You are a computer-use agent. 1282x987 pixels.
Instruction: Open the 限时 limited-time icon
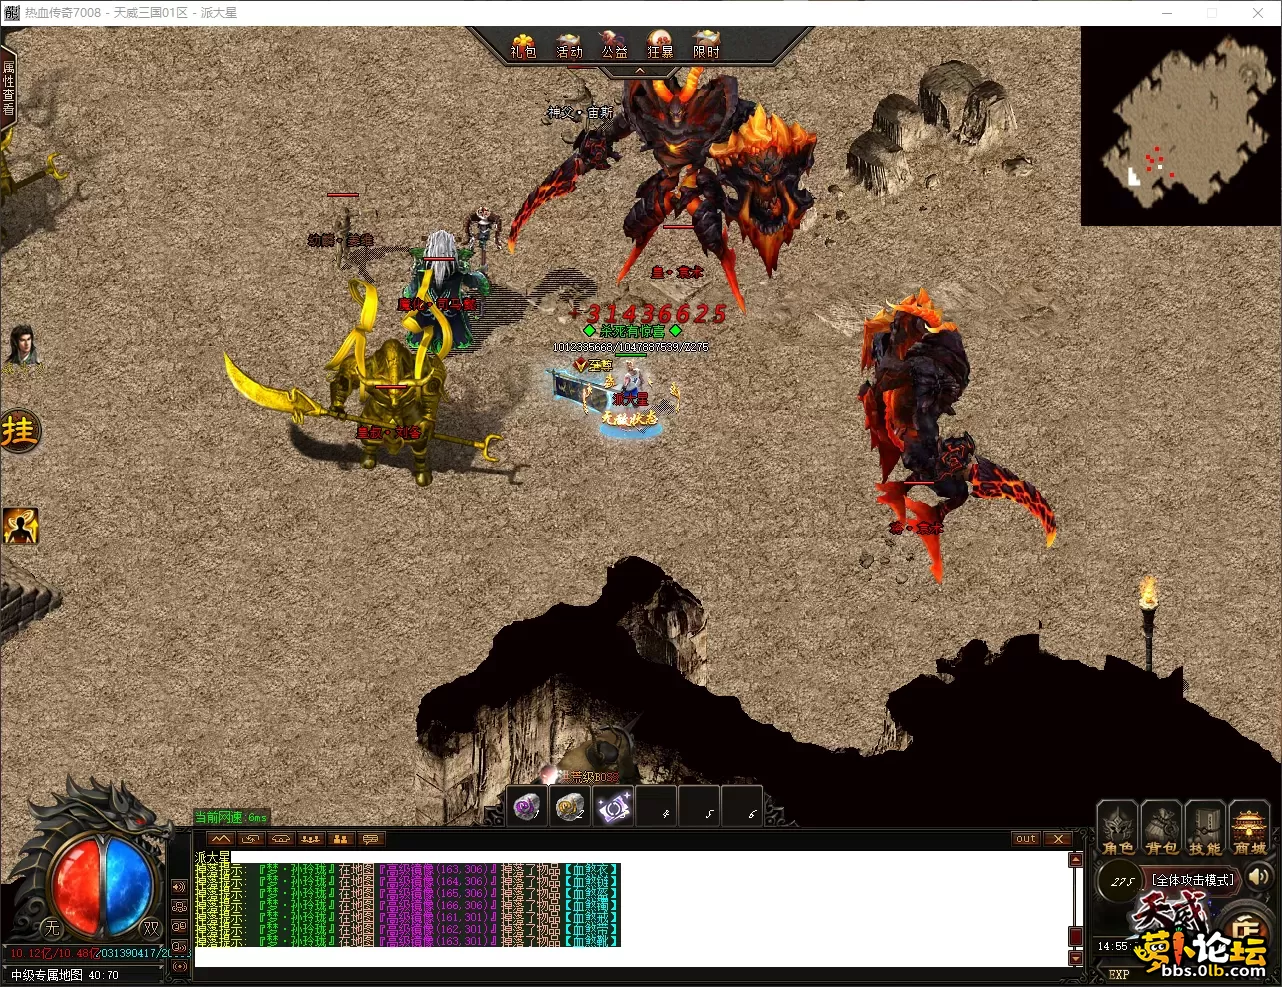pyautogui.click(x=706, y=45)
